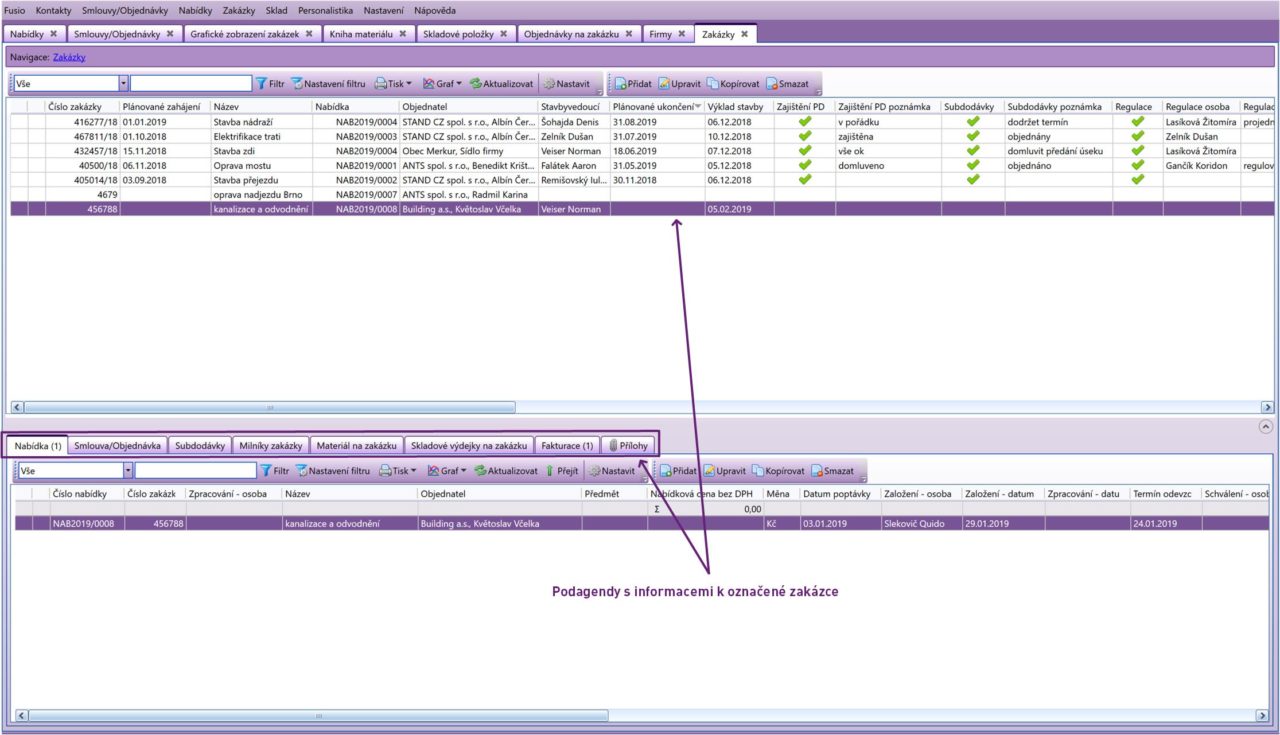Toggle Regulace check for Stavba přejezdu row
The width and height of the screenshot is (1280, 735).
coord(1137,180)
